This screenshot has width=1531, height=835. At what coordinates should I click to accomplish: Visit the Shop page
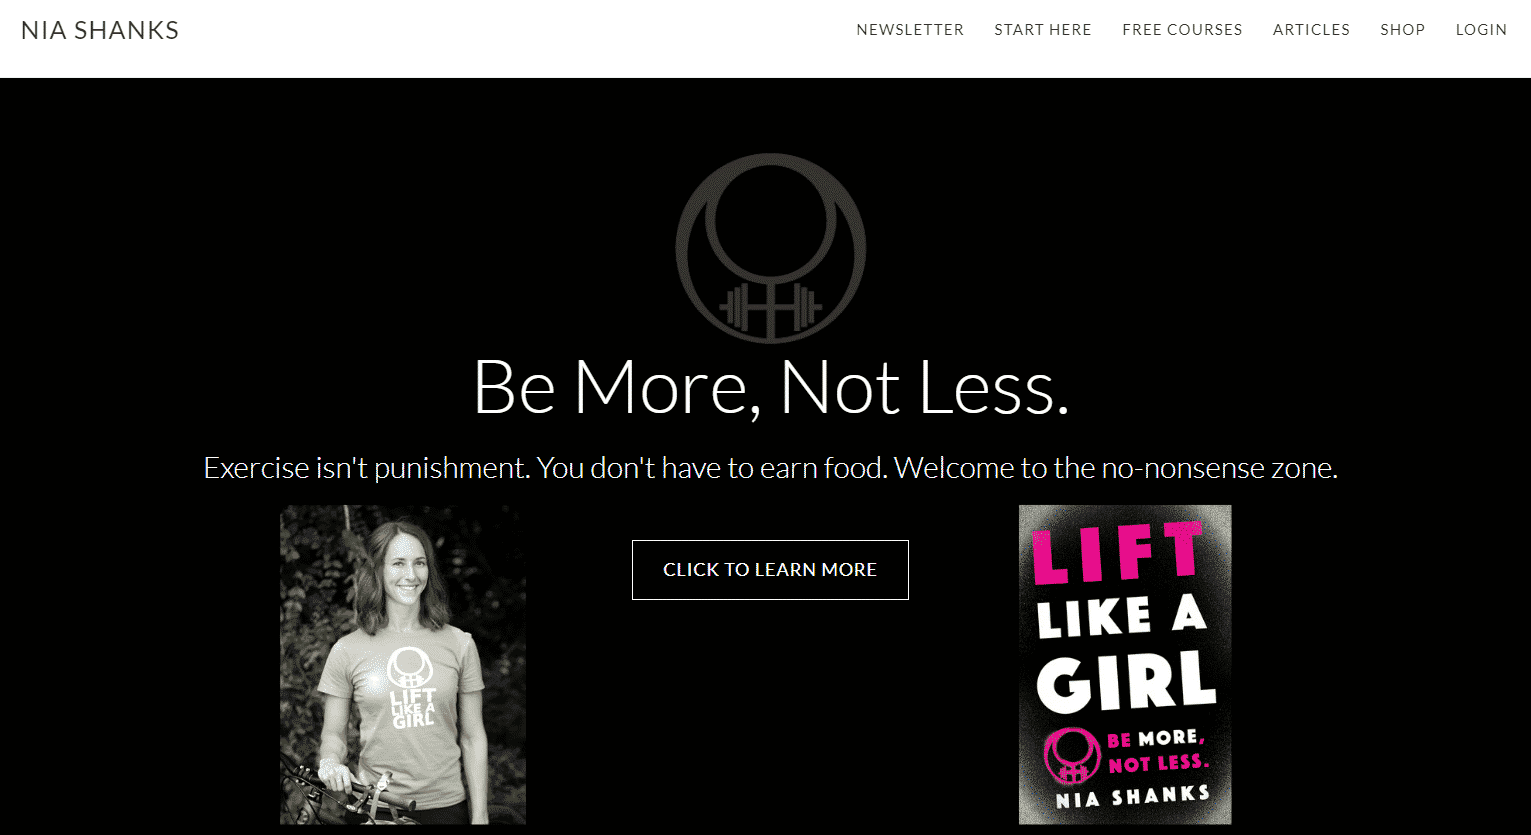coord(1402,30)
